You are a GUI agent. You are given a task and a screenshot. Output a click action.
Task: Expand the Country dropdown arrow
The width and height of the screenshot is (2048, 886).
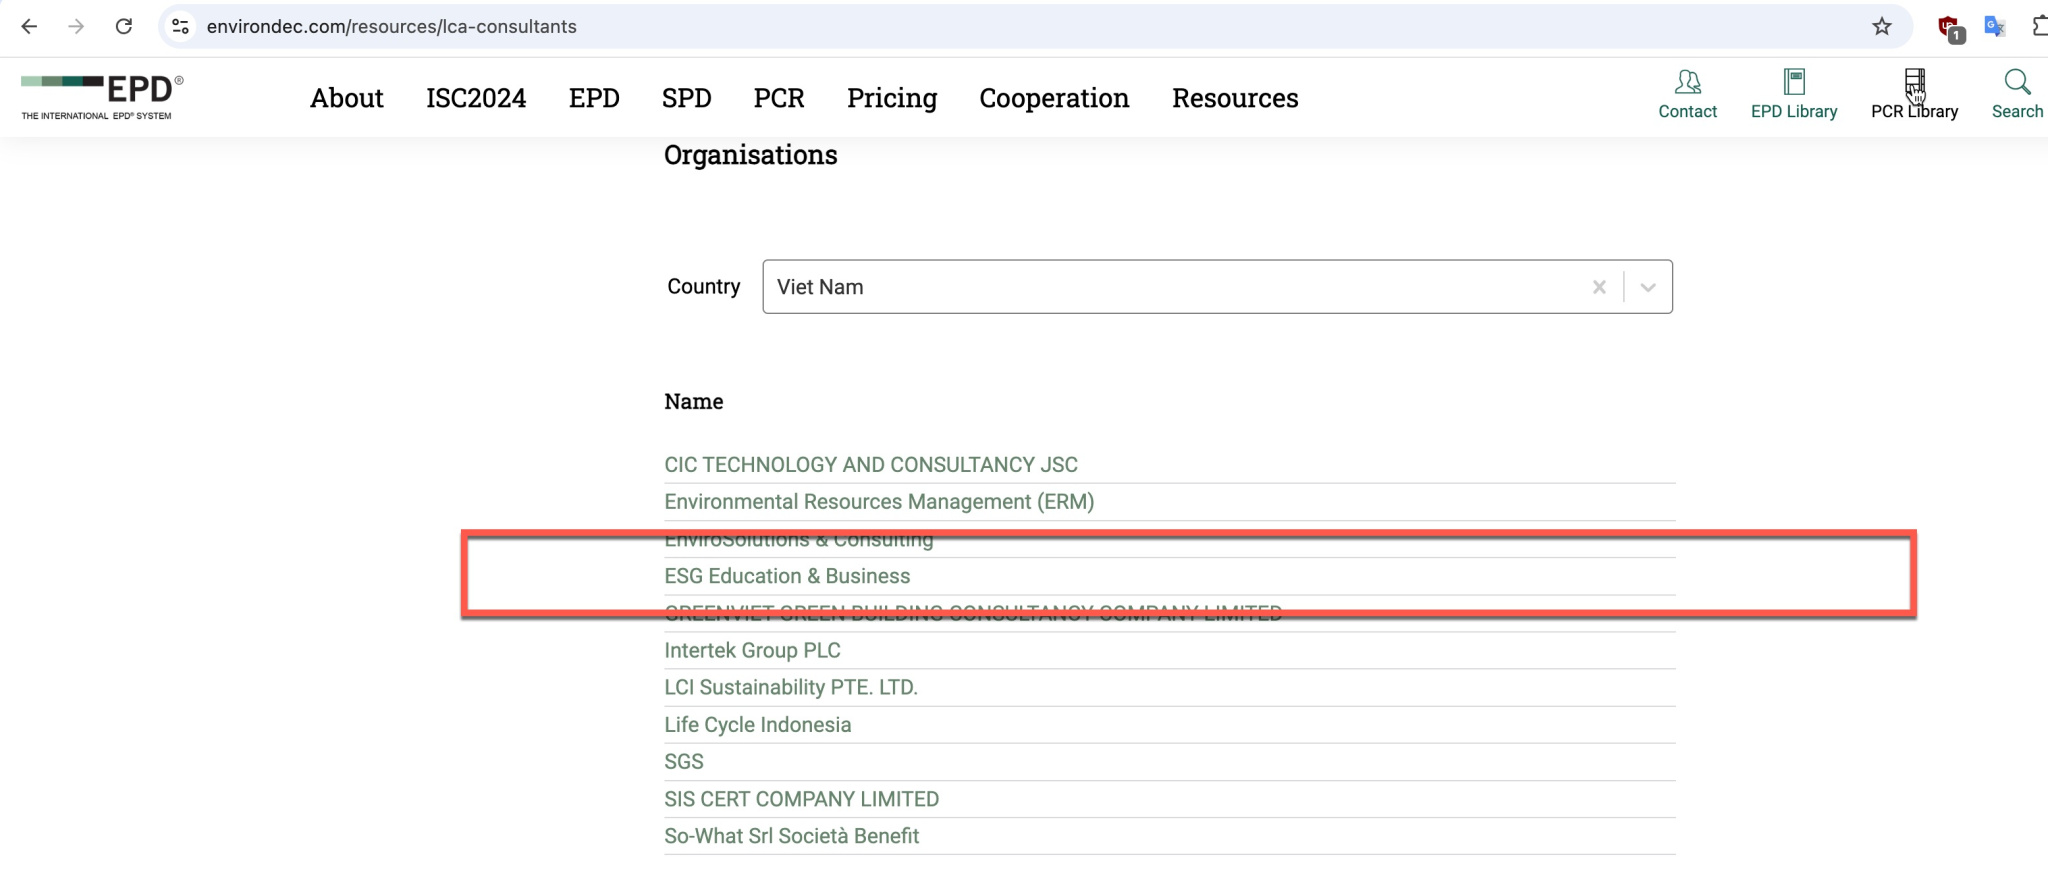(x=1648, y=288)
